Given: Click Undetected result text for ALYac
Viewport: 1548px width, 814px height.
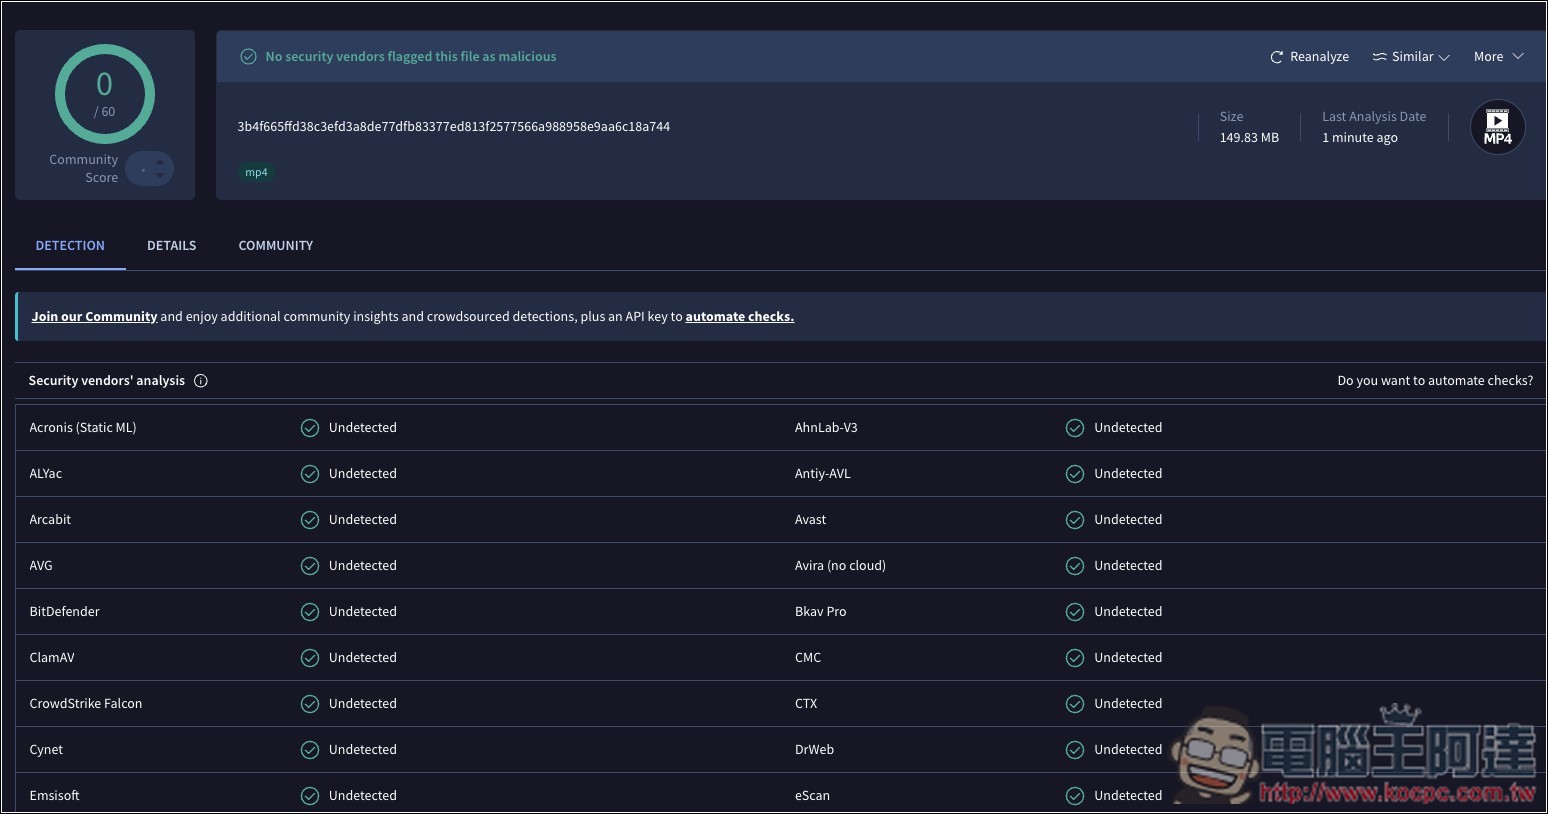Looking at the screenshot, I should 363,474.
